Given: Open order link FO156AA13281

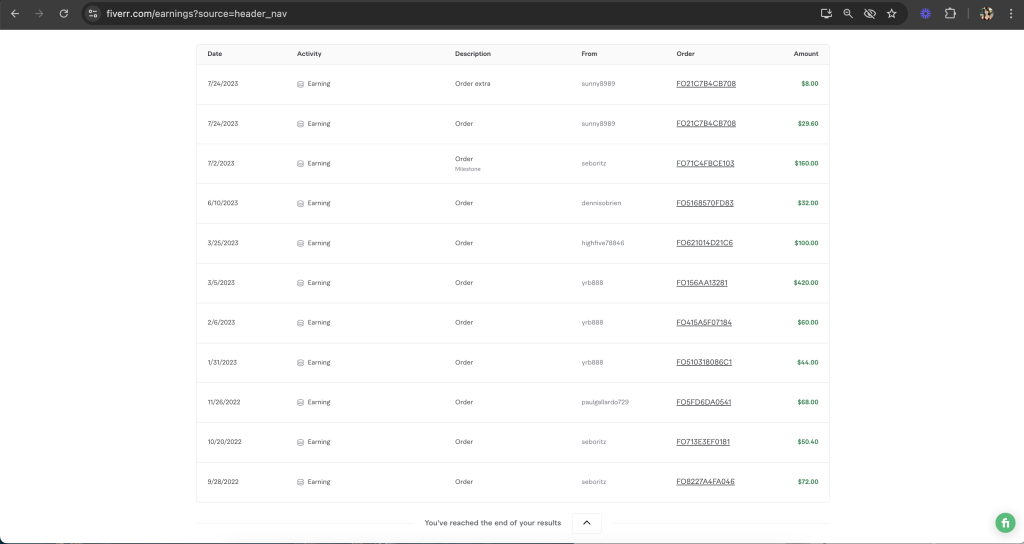Looking at the screenshot, I should (702, 283).
